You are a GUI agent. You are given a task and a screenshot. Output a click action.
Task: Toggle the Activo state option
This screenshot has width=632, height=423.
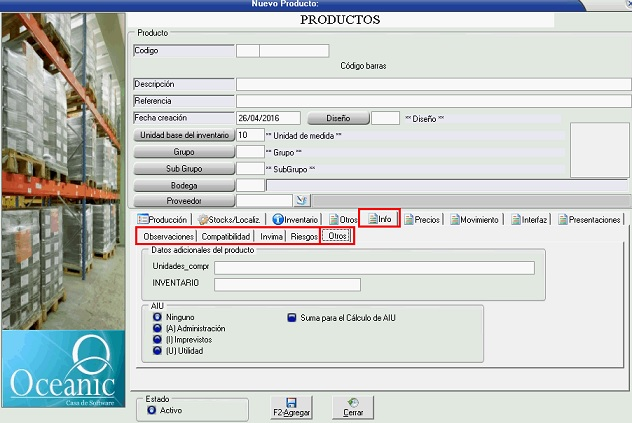[x=152, y=409]
